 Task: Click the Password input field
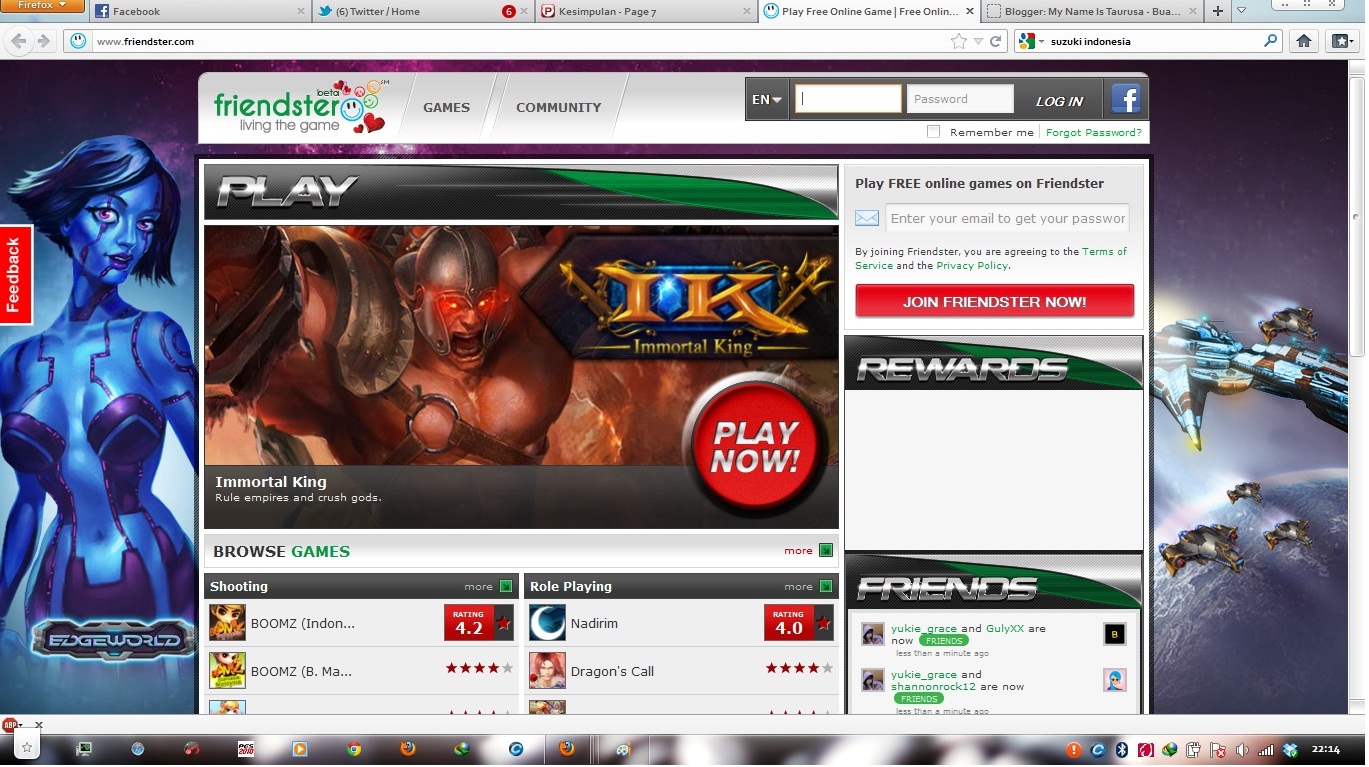click(960, 99)
